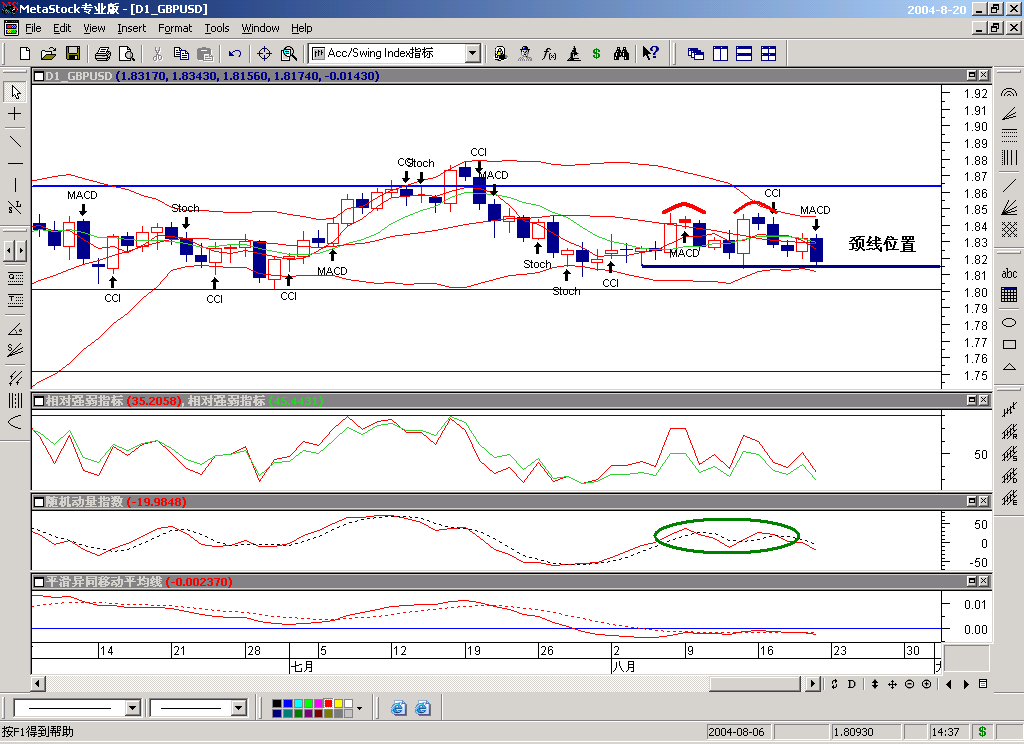Select the ellipse drawing tool on right
The height and width of the screenshot is (744, 1024).
tap(1009, 321)
